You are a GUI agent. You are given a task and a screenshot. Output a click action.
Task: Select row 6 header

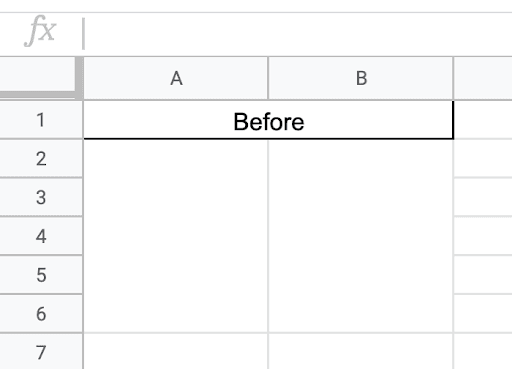point(41,314)
